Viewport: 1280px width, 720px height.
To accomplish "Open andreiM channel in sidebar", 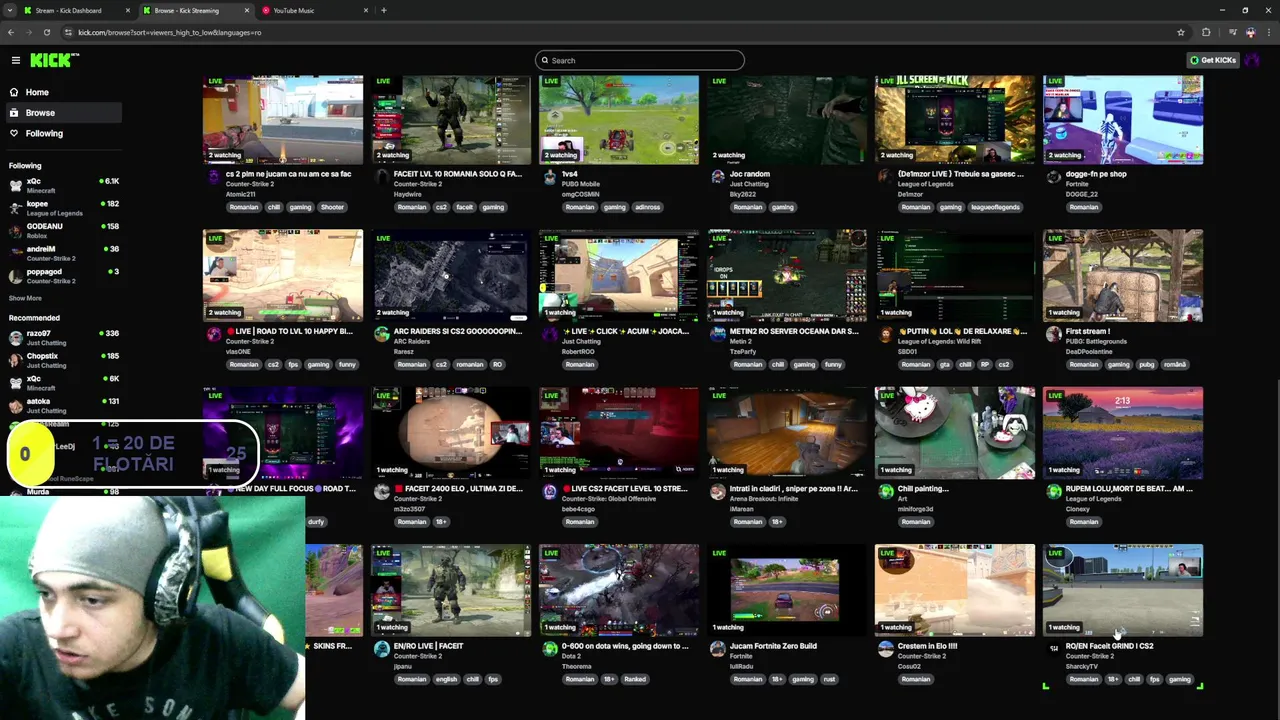I will pos(62,253).
